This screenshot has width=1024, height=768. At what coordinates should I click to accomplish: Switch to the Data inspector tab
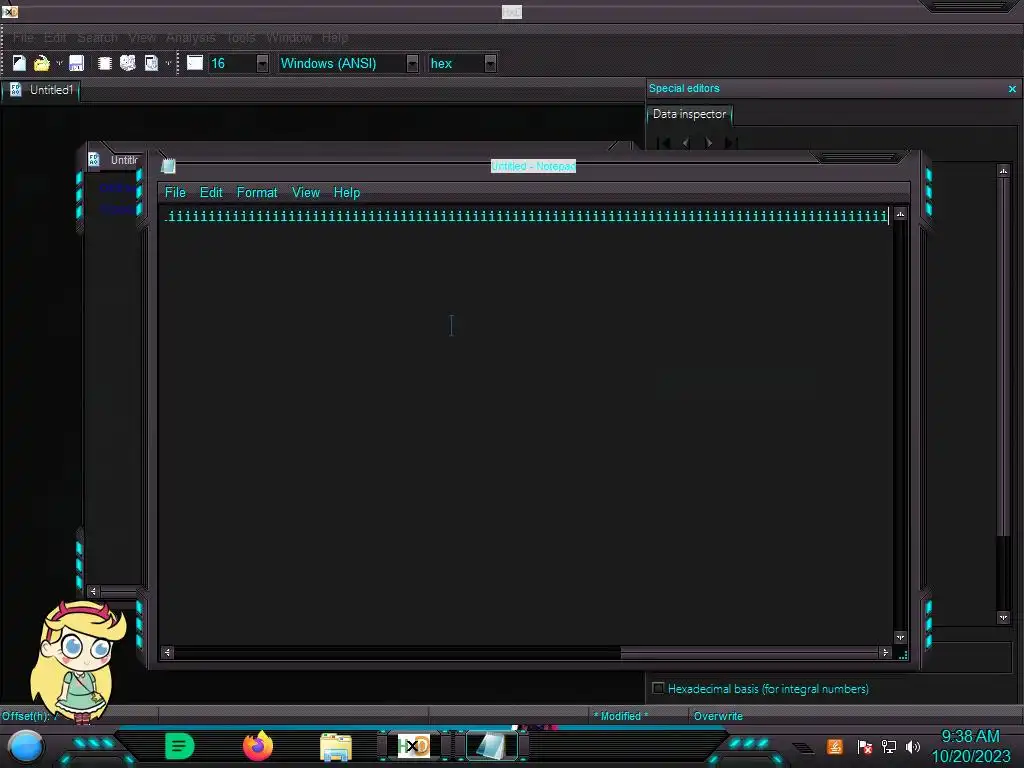pyautogui.click(x=690, y=114)
